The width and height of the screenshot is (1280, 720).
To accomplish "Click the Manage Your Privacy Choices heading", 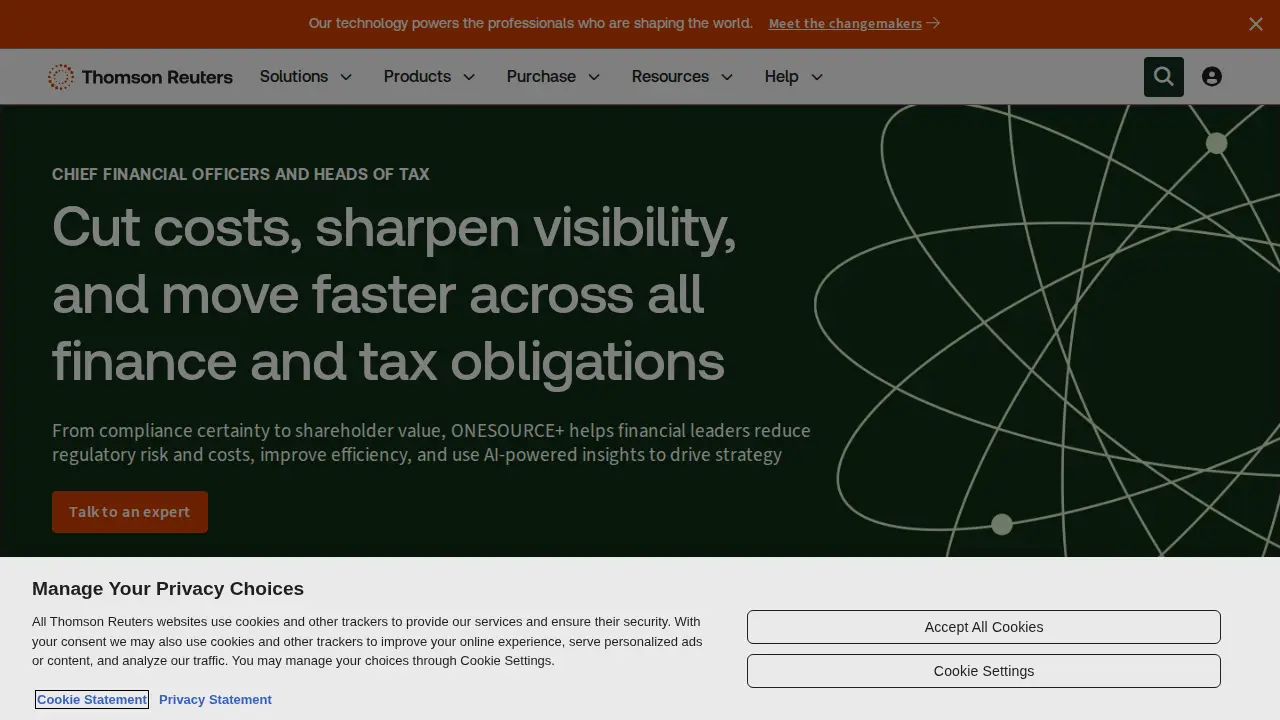I will pos(168,589).
